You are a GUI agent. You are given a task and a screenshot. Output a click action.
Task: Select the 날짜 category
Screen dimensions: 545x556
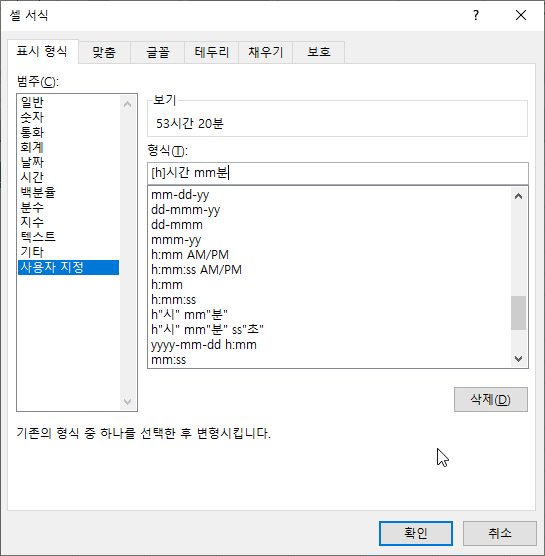[x=68, y=162]
